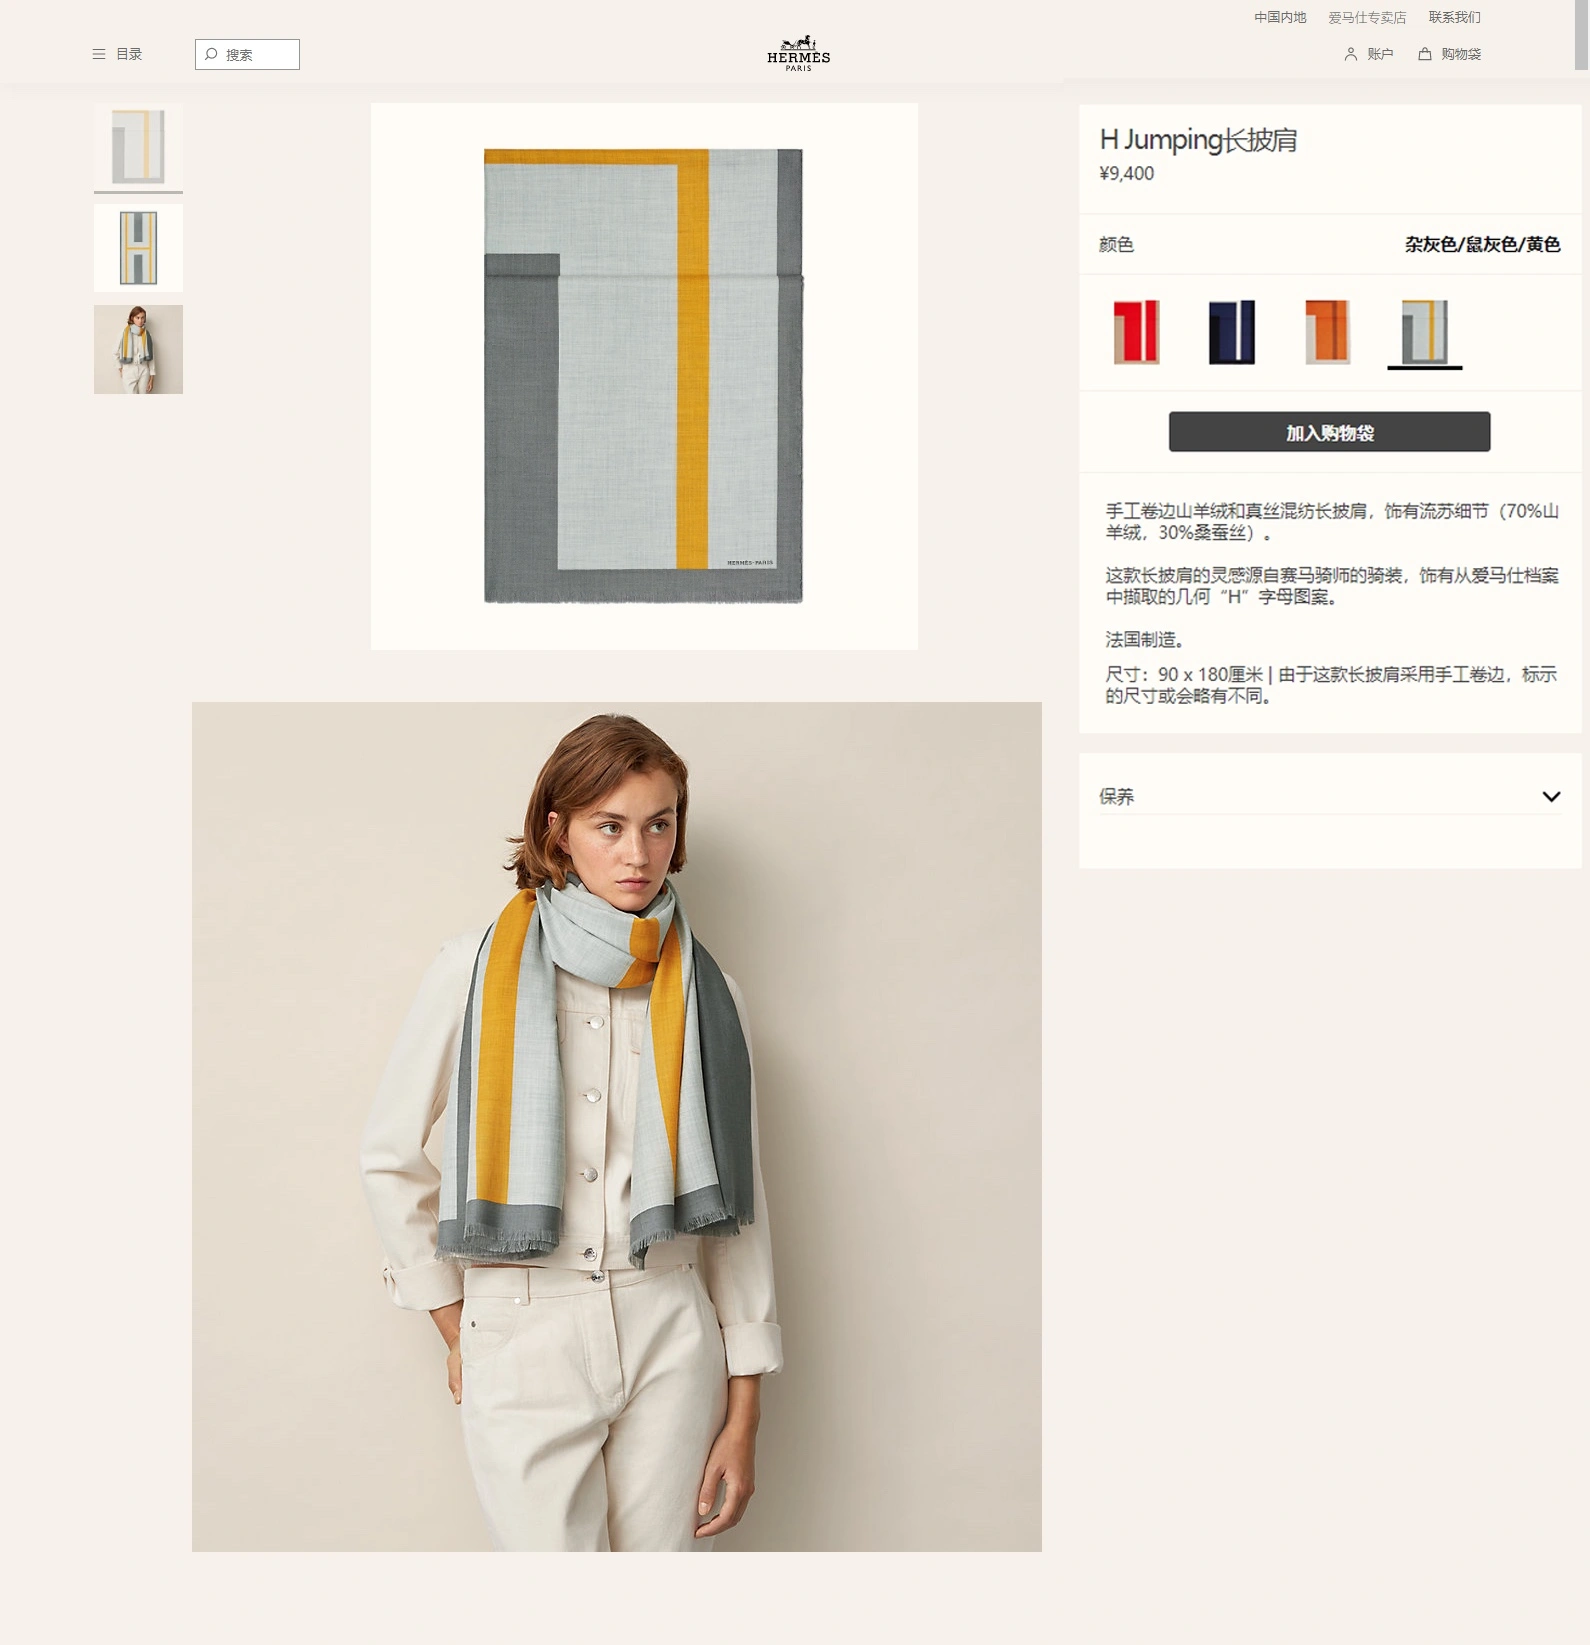Select the navy blue scarf color swatch
Image resolution: width=1590 pixels, height=1645 pixels.
pyautogui.click(x=1232, y=332)
